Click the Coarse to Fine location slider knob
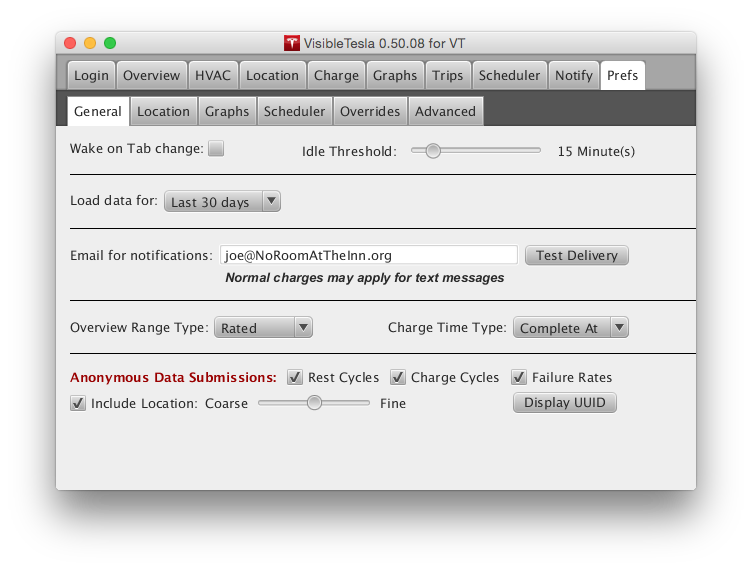752x570 pixels. coord(314,403)
